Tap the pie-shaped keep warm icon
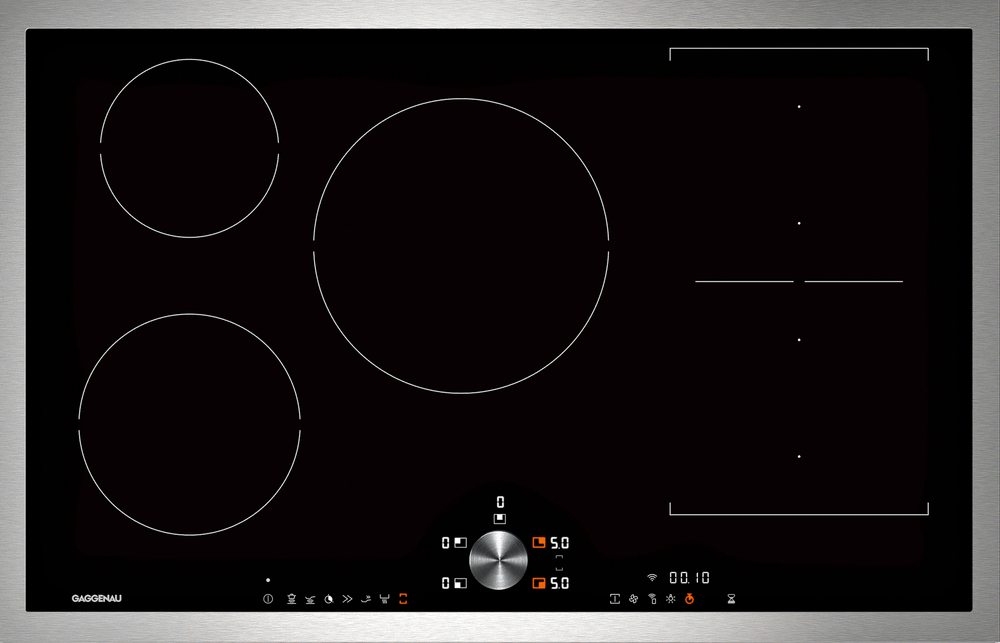 point(328,599)
